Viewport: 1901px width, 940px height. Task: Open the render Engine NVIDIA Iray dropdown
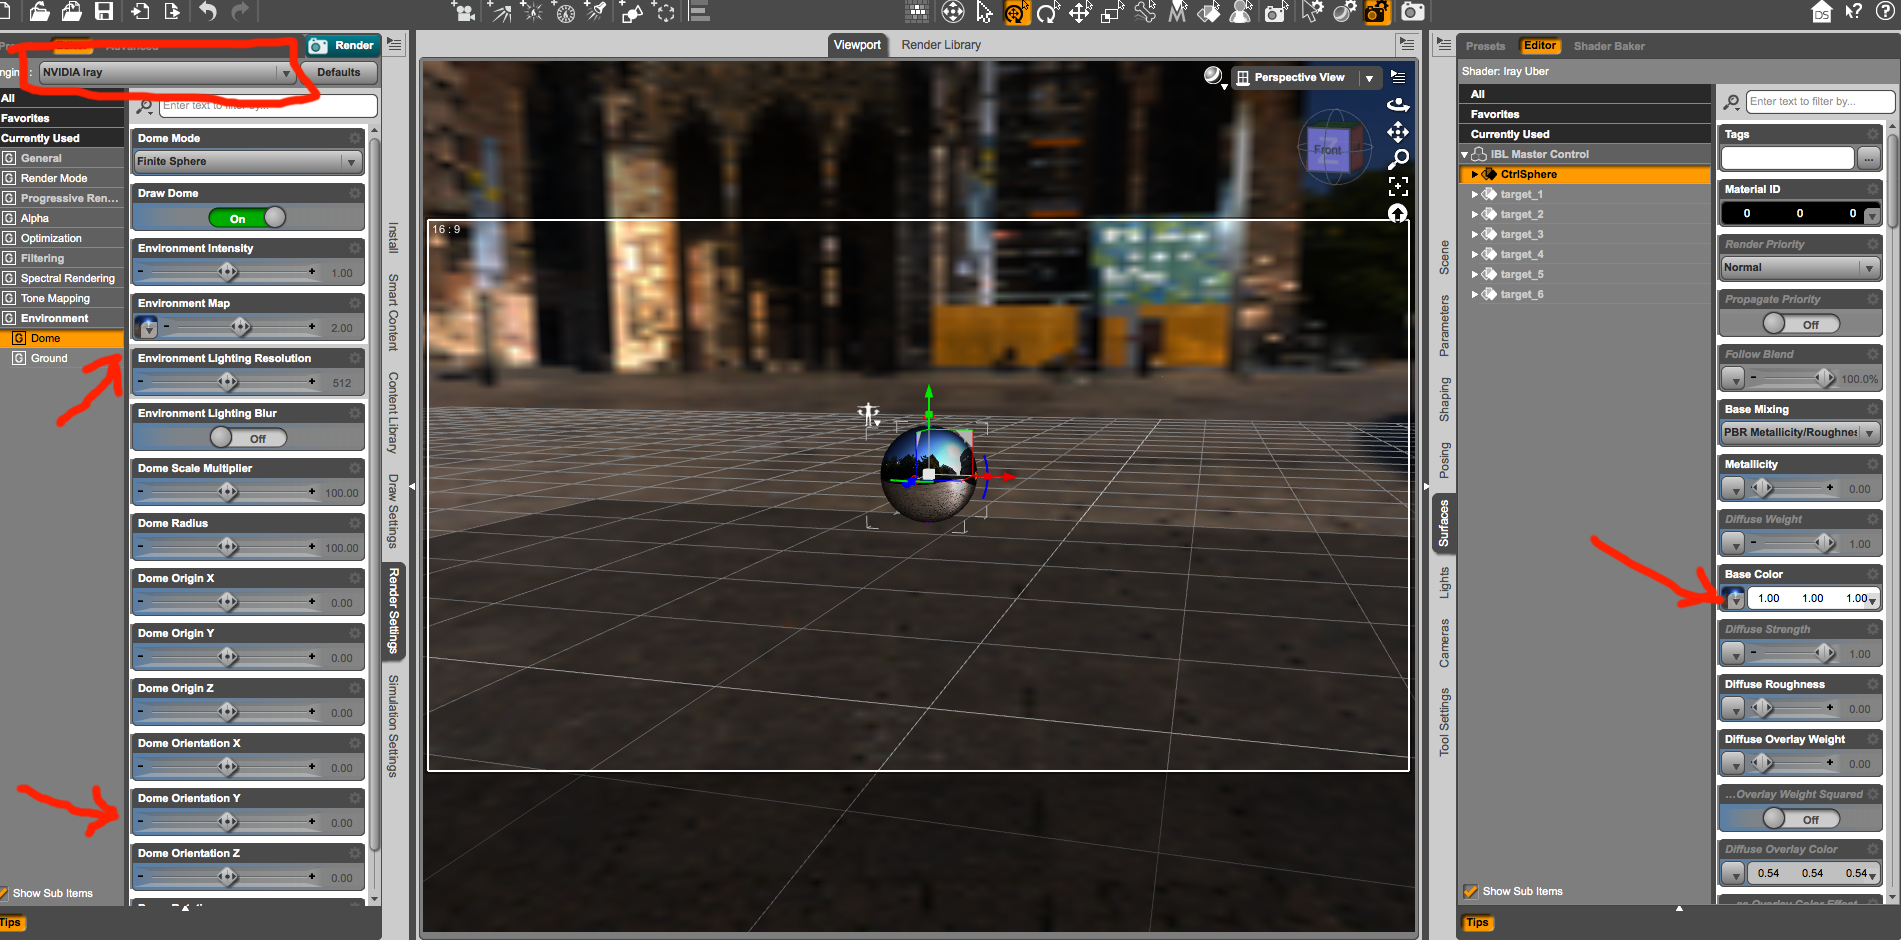click(x=166, y=72)
